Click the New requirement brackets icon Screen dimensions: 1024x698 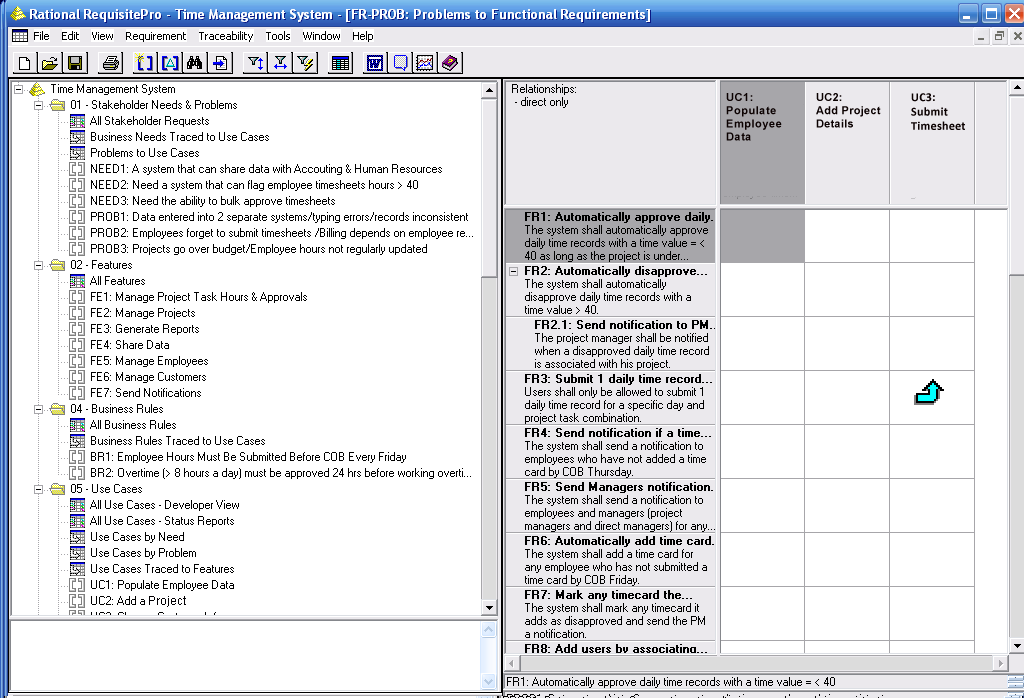[x=144, y=63]
